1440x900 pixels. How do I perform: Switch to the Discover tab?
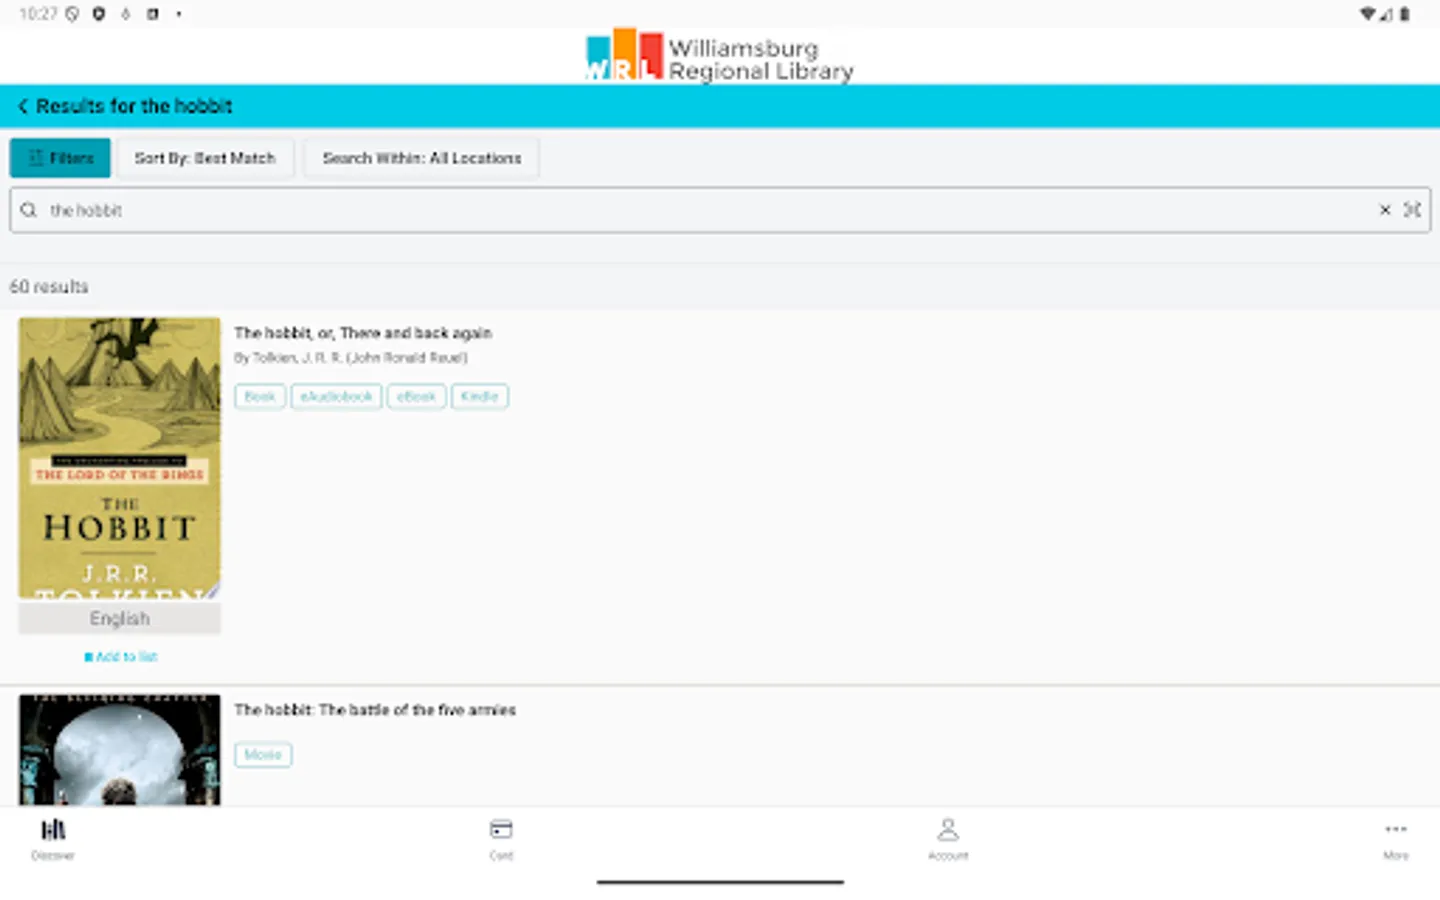(52, 836)
